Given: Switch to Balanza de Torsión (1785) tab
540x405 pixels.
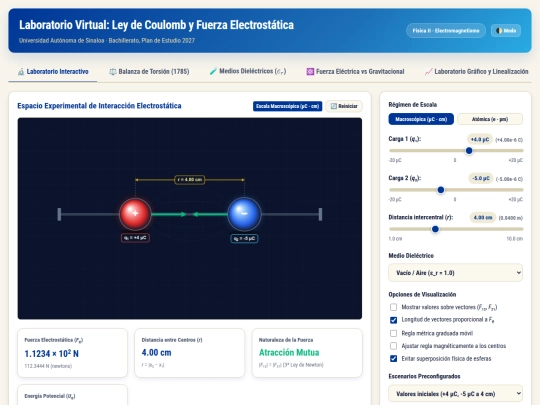Looking at the screenshot, I should tap(149, 72).
